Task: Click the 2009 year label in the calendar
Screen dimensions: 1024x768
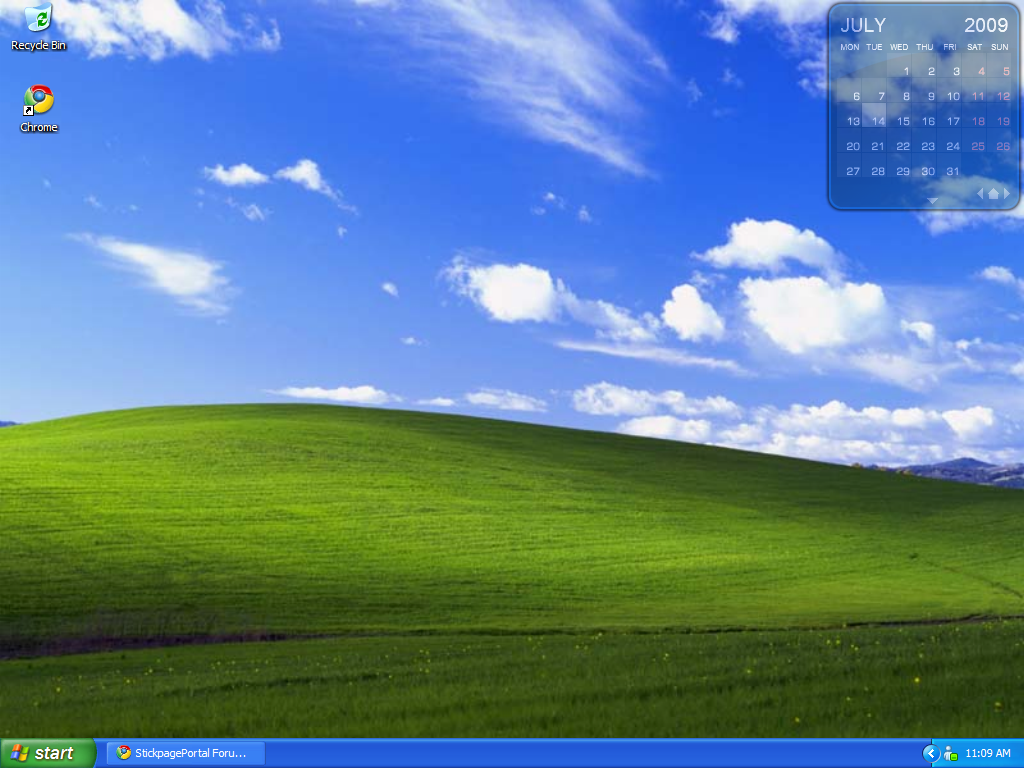Action: 986,25
